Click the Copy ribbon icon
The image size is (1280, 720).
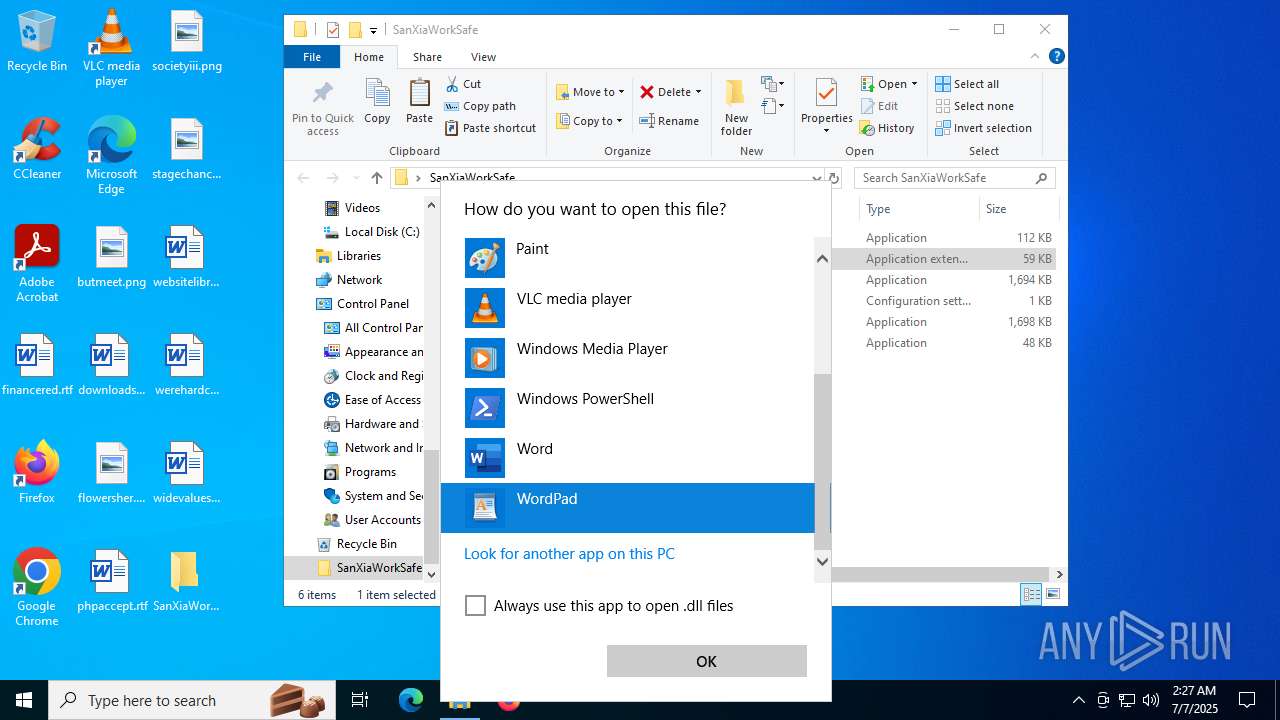377,102
